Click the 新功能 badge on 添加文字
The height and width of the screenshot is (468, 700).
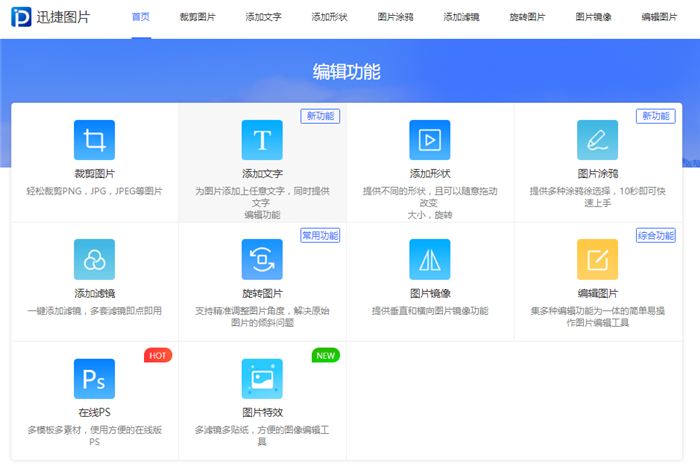pos(320,116)
